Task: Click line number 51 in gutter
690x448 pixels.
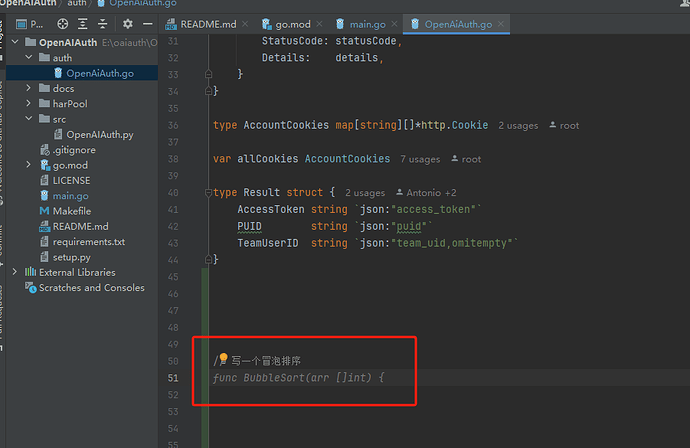Action: pyautogui.click(x=173, y=378)
